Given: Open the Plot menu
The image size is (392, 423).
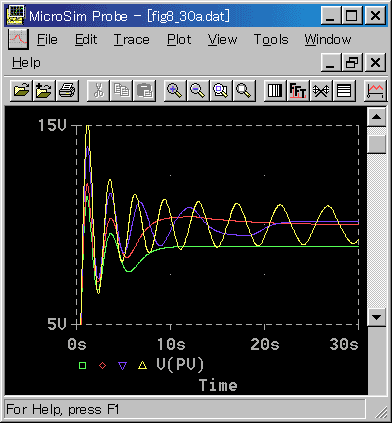Looking at the screenshot, I should click(179, 40).
